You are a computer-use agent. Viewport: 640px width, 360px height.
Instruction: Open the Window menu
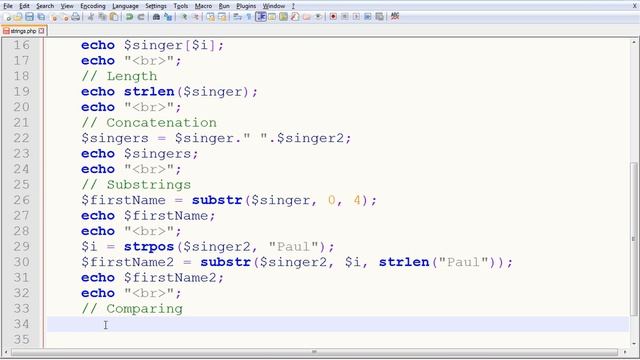pyautogui.click(x=274, y=6)
